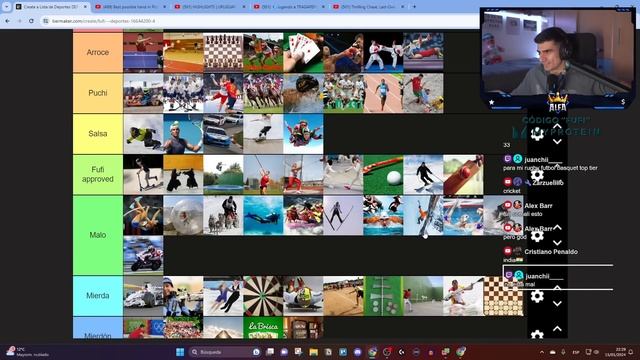Reload the tiermaker page
Viewport: 640px width, 360px height.
pyautogui.click(x=31, y=21)
